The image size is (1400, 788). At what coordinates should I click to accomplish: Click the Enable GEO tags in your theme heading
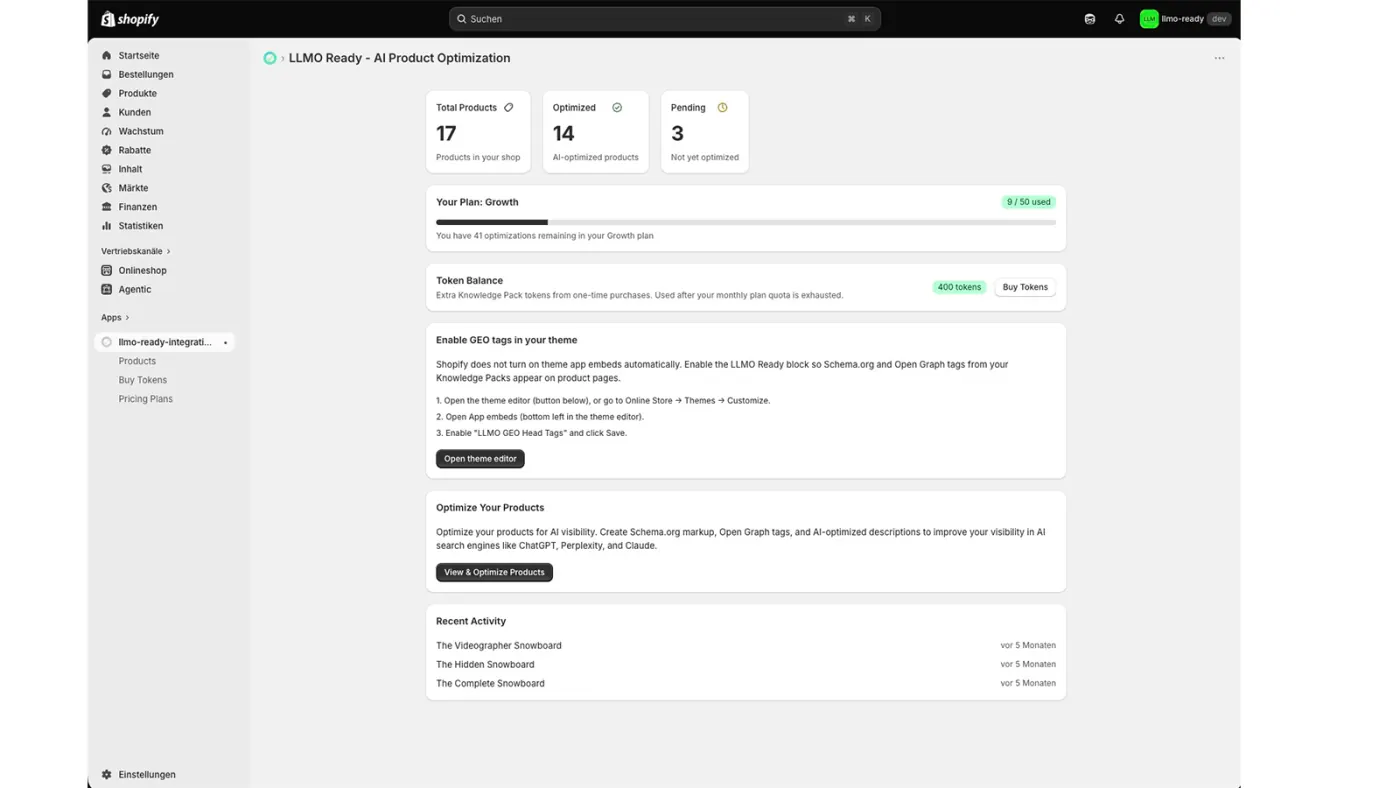click(x=506, y=340)
